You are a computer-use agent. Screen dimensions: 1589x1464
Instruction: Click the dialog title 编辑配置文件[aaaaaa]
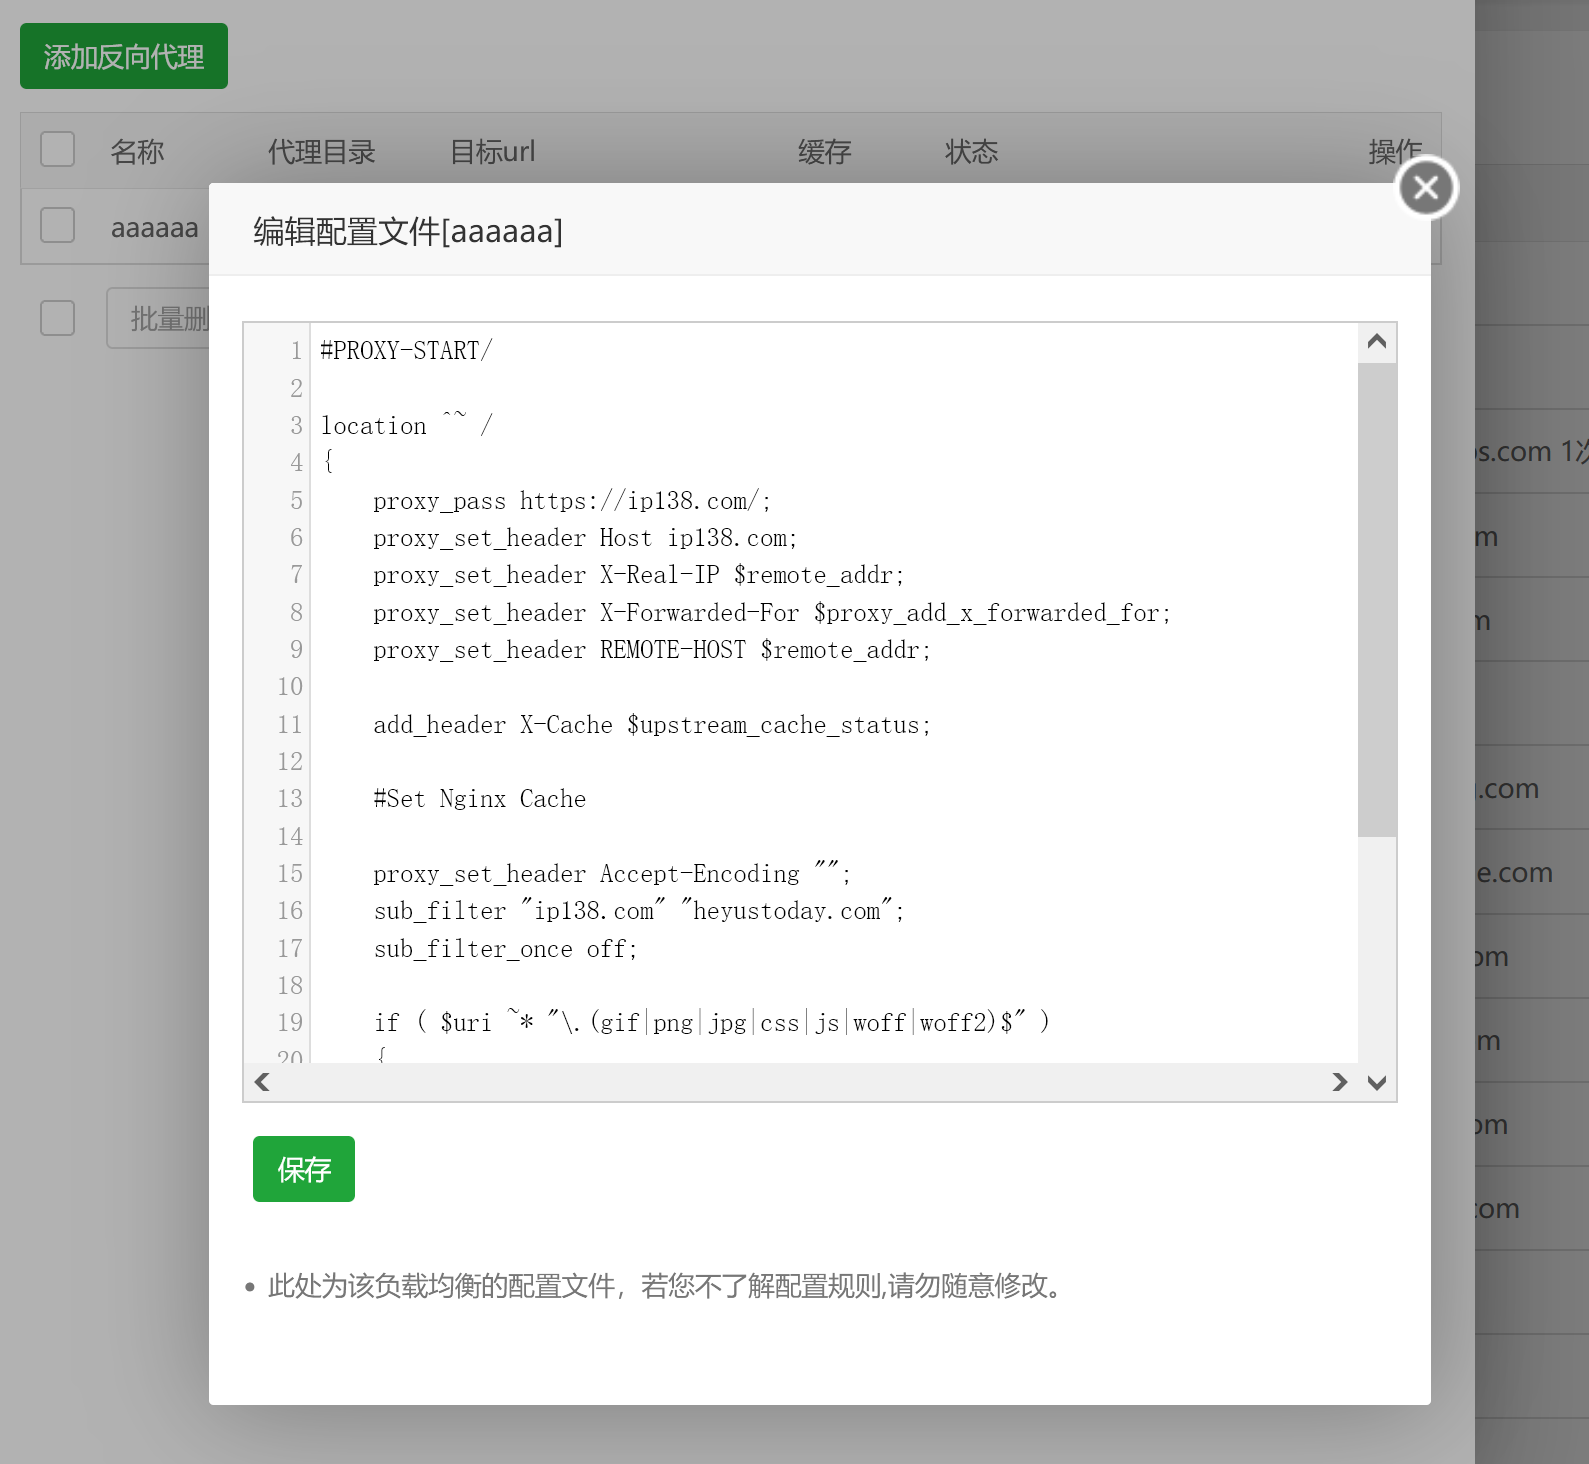pos(408,231)
